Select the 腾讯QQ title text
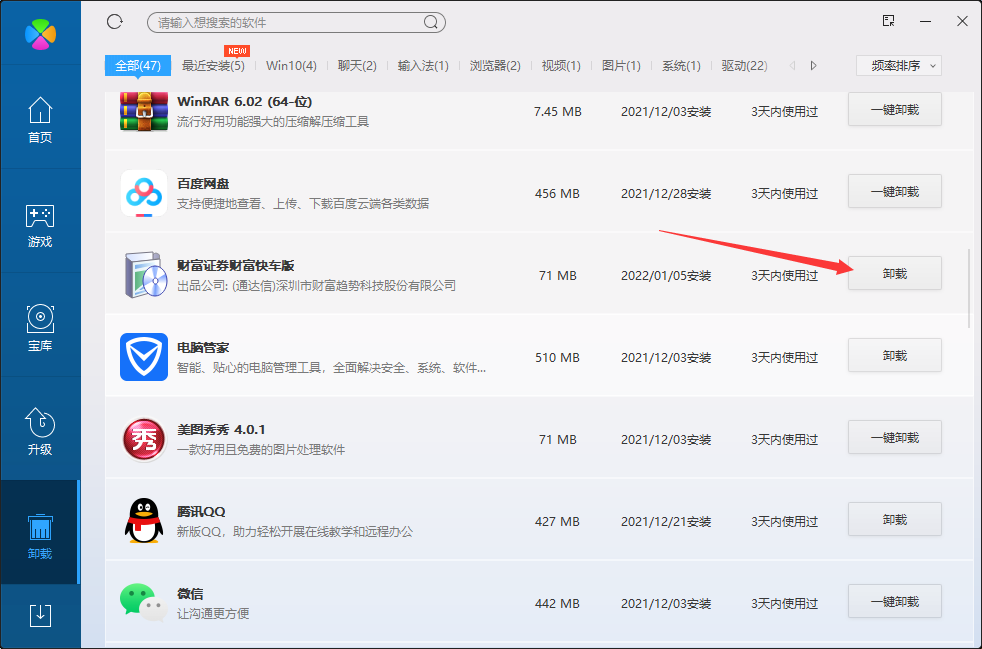982x649 pixels. 201,512
